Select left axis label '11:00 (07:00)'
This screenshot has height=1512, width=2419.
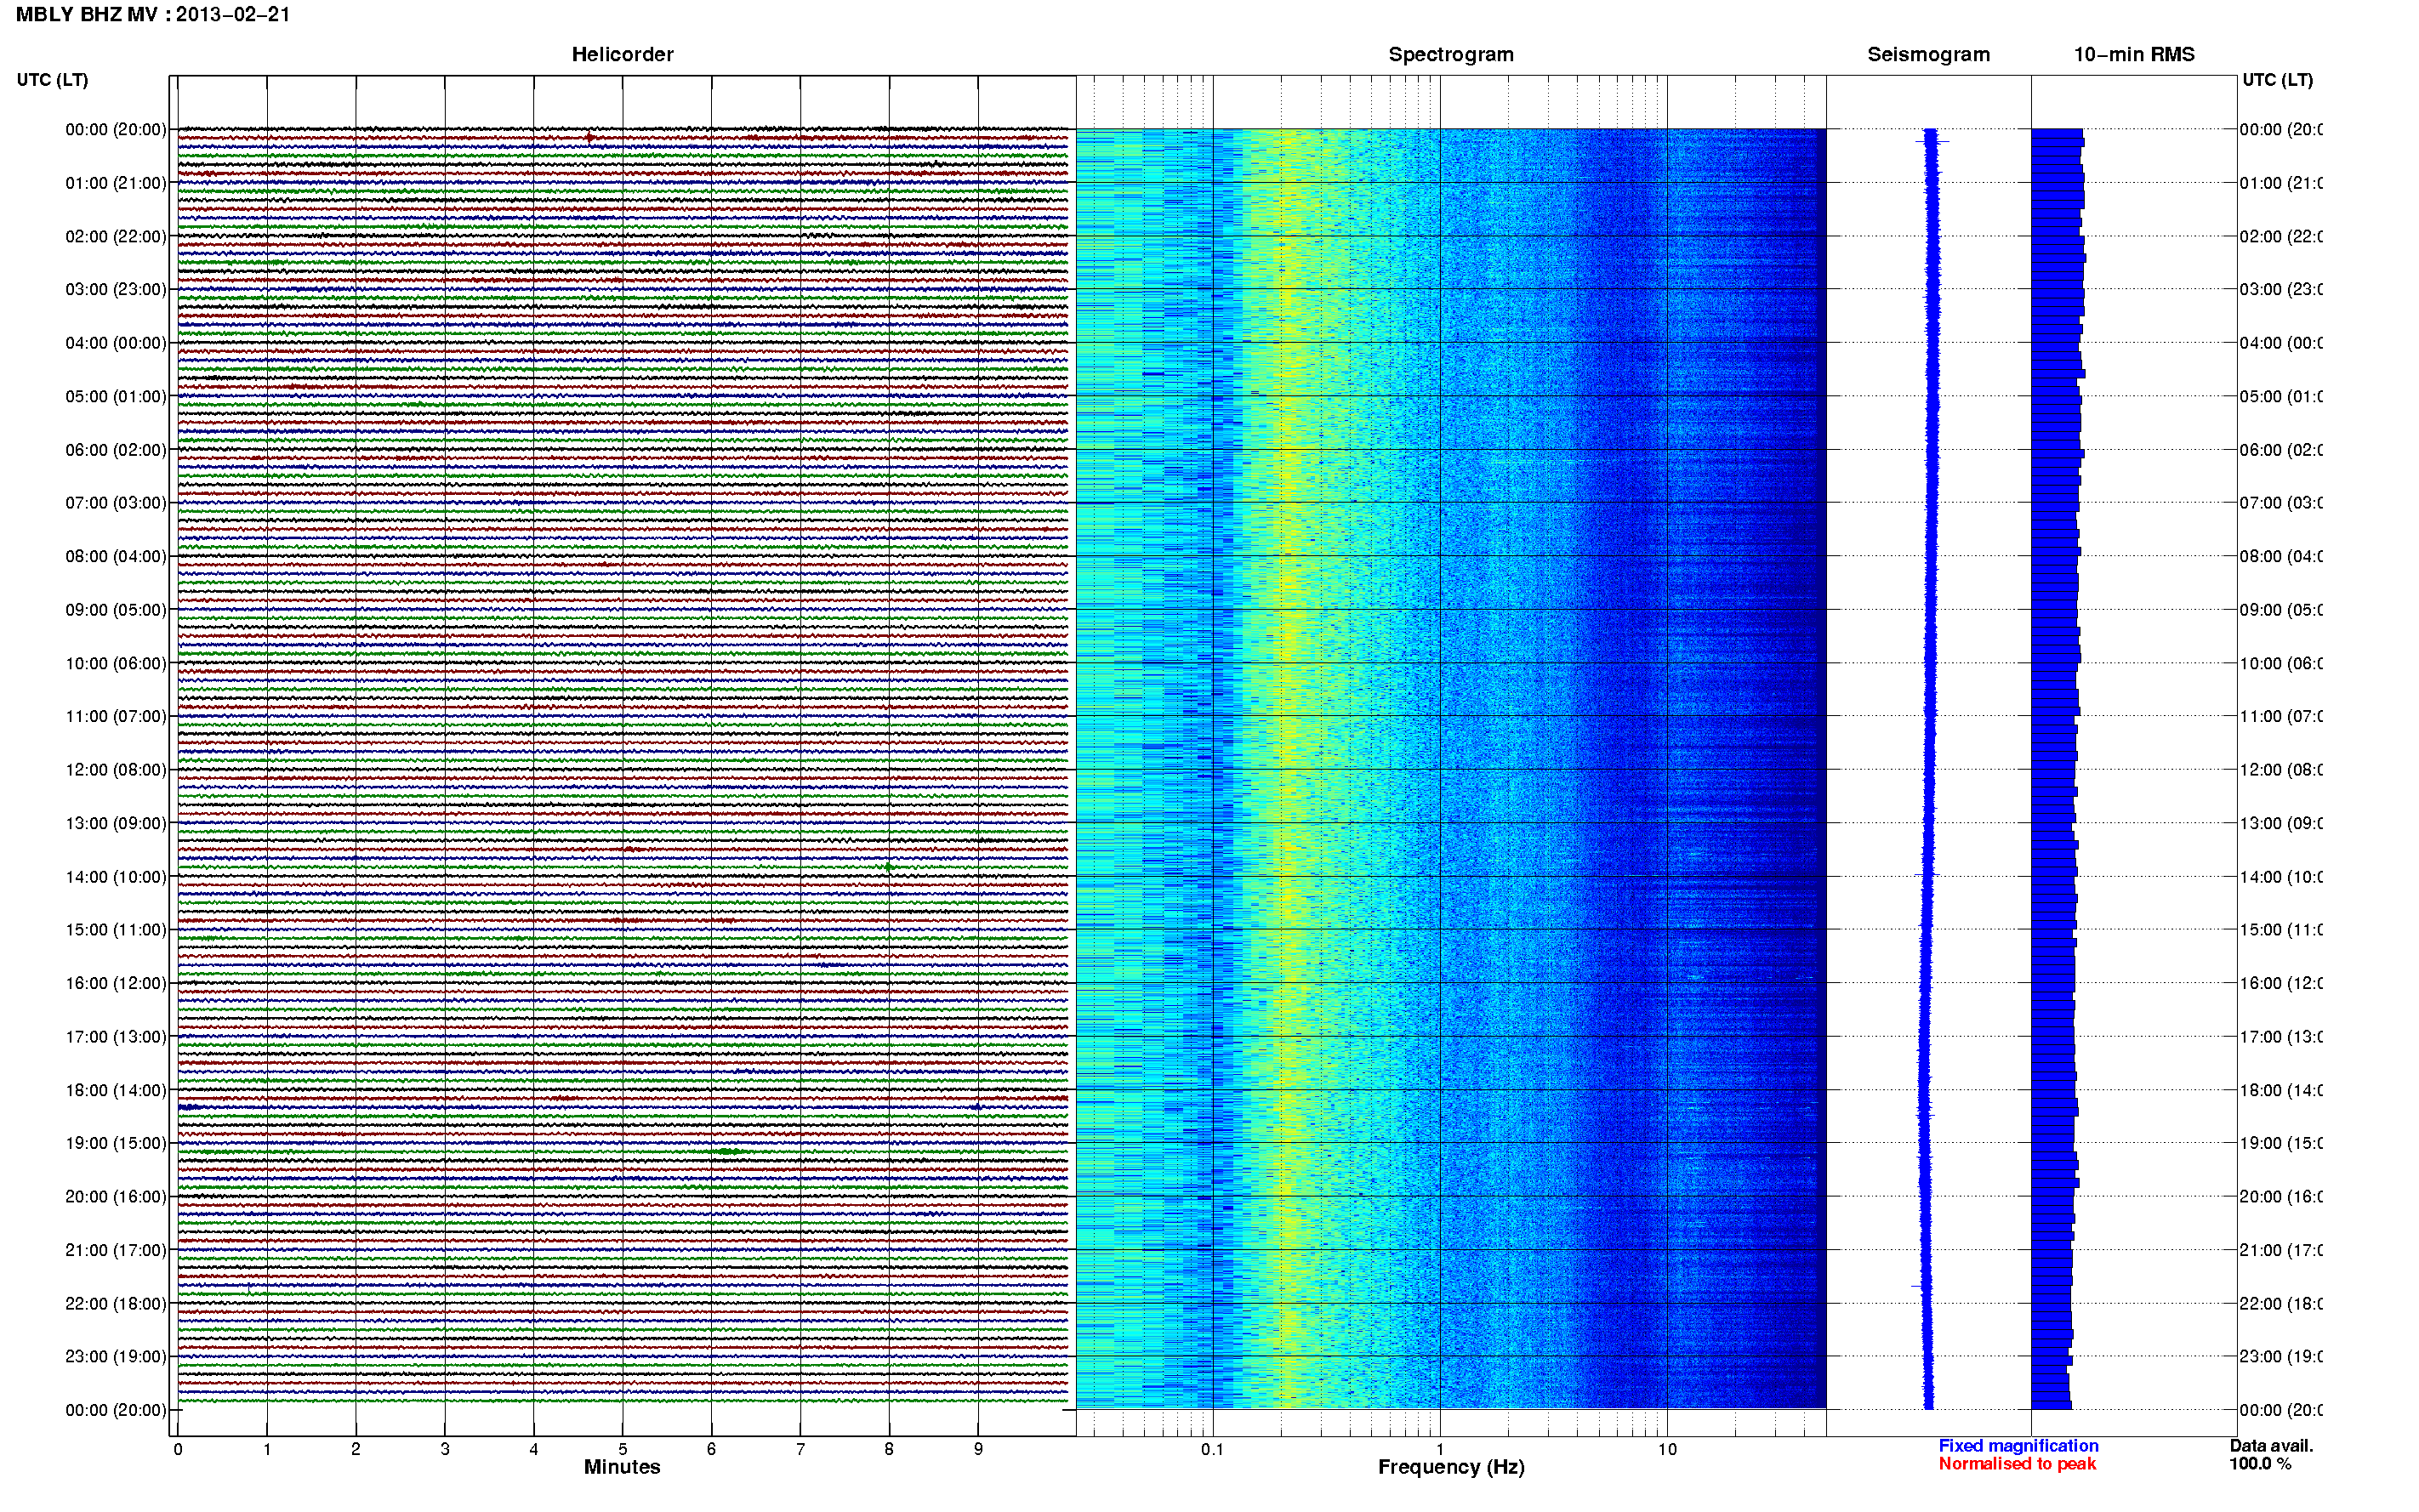pyautogui.click(x=116, y=716)
